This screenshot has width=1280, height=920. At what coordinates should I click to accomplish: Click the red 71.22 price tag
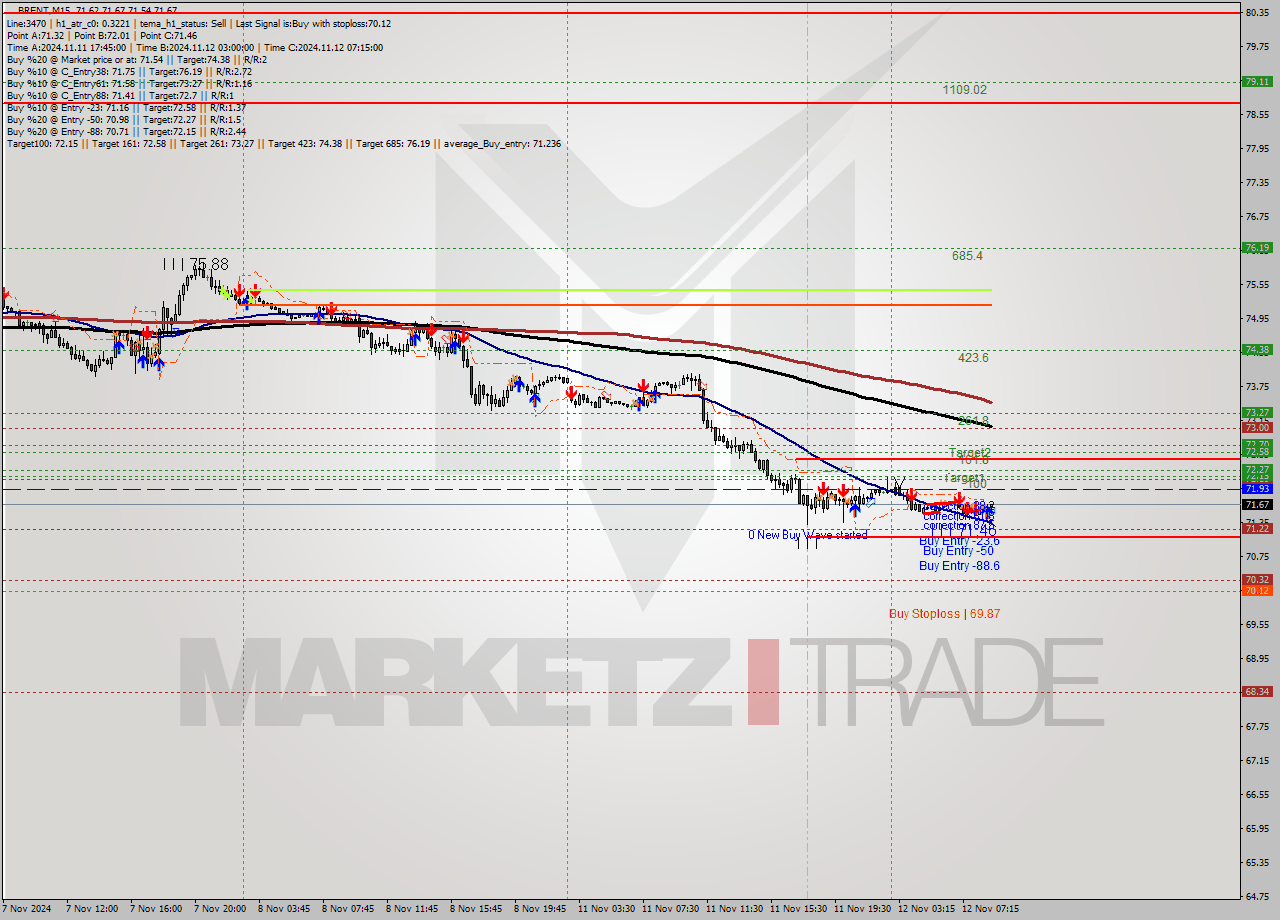click(1257, 529)
